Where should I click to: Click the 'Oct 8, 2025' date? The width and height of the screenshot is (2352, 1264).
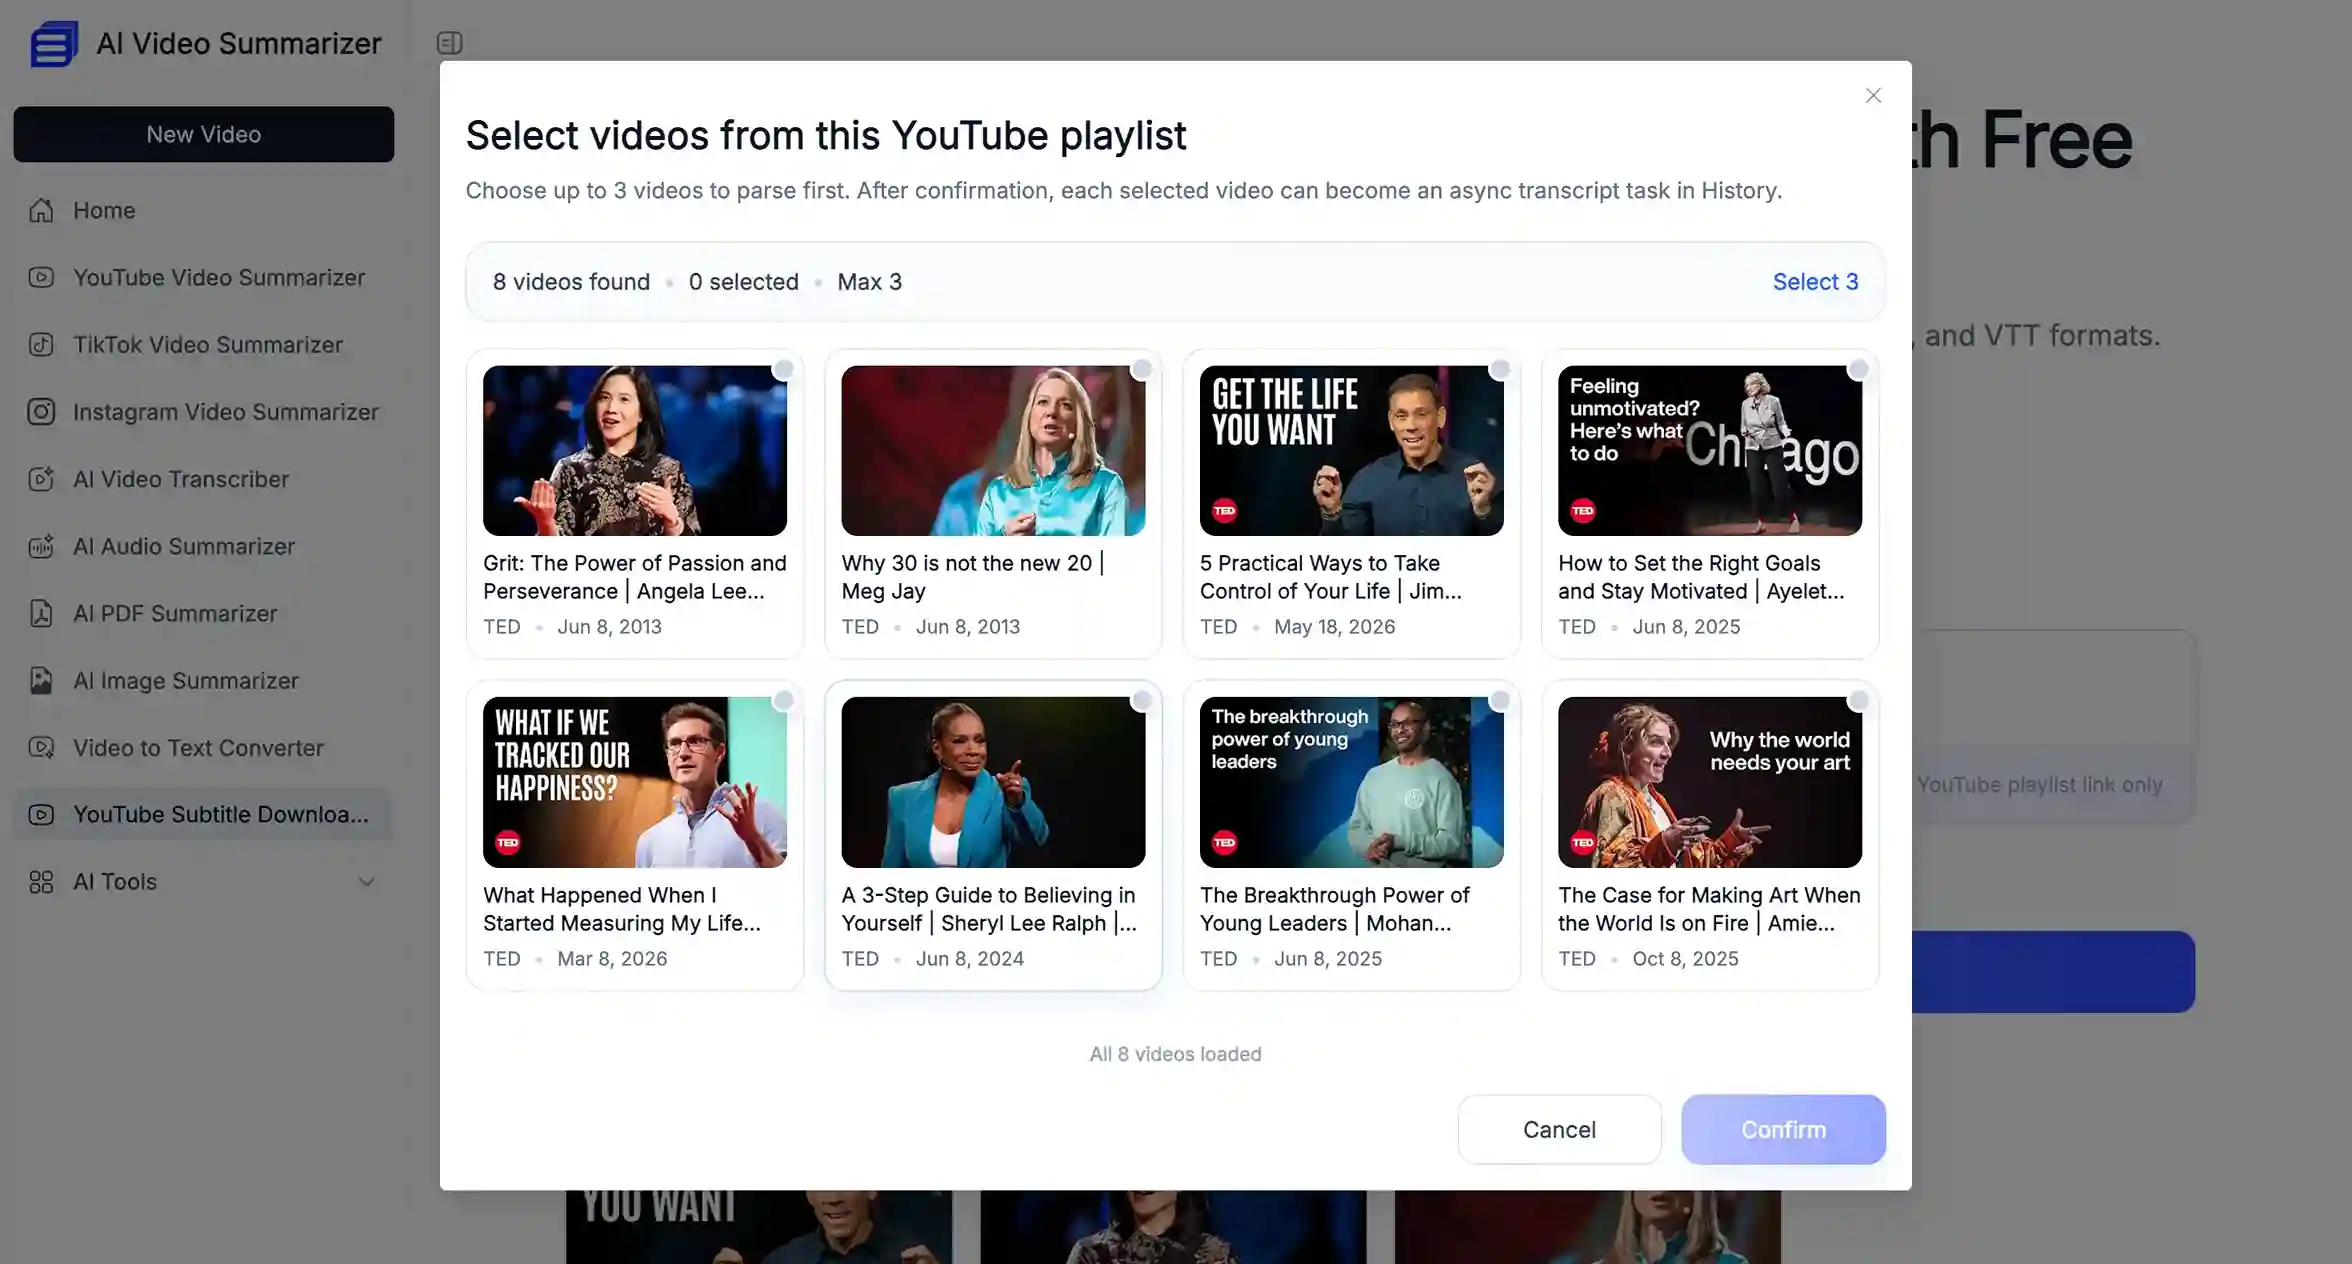pos(1685,959)
